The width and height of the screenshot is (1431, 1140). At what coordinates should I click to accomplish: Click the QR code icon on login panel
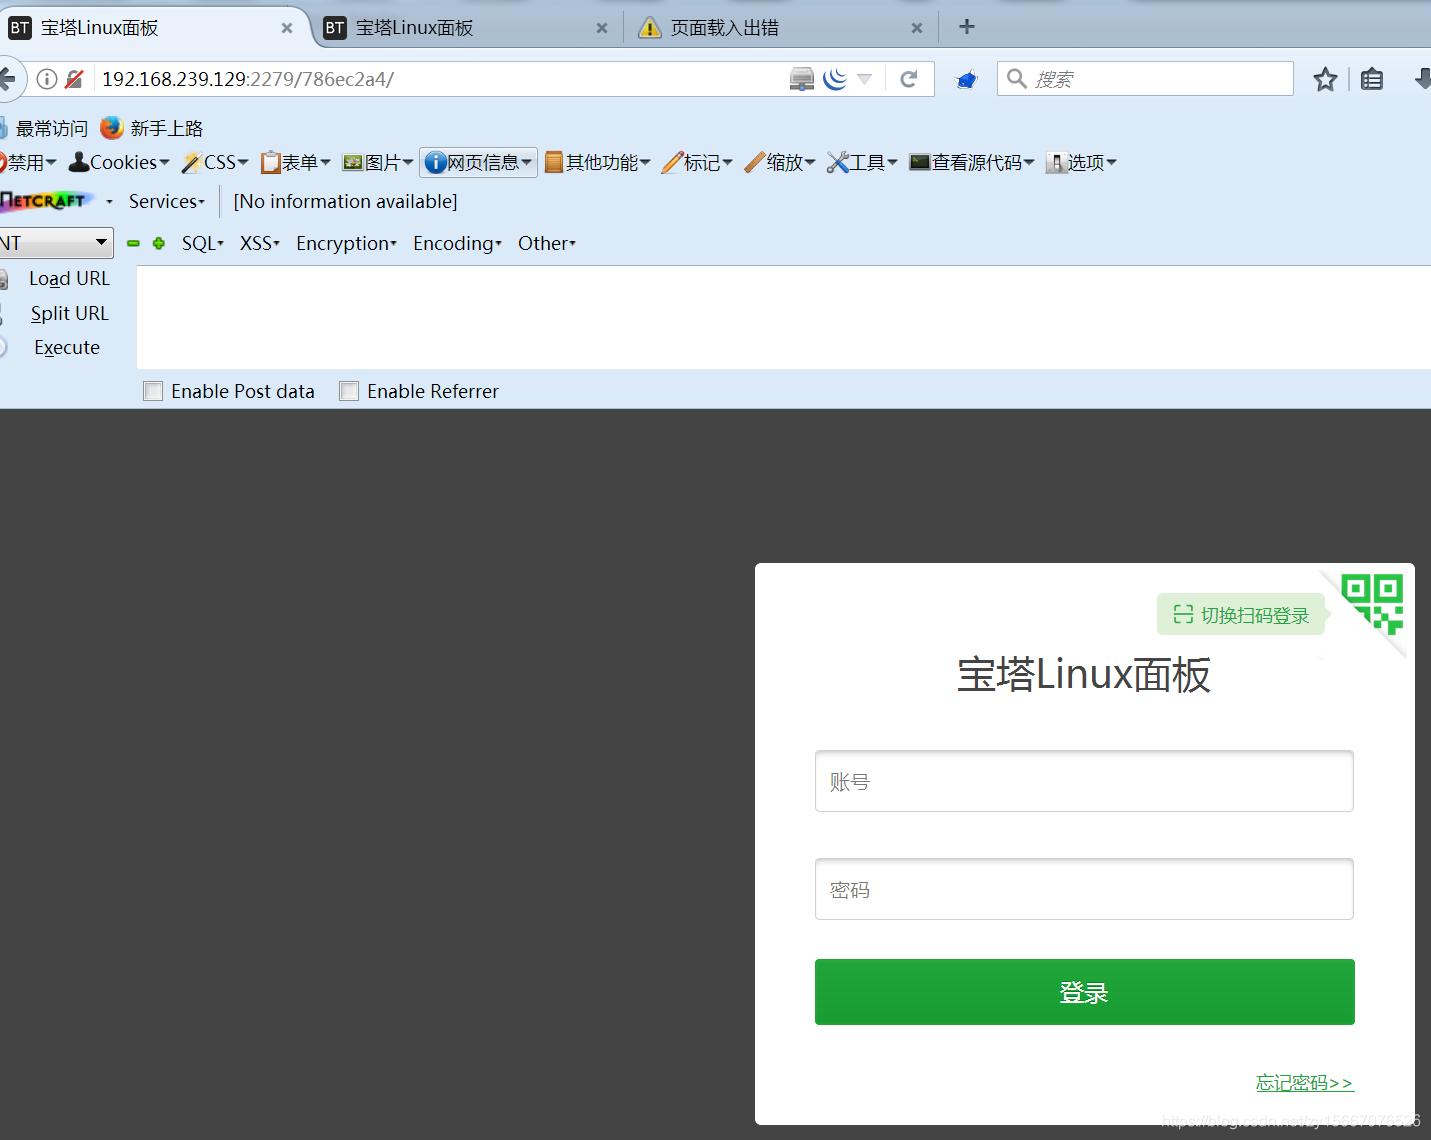coord(1377,597)
